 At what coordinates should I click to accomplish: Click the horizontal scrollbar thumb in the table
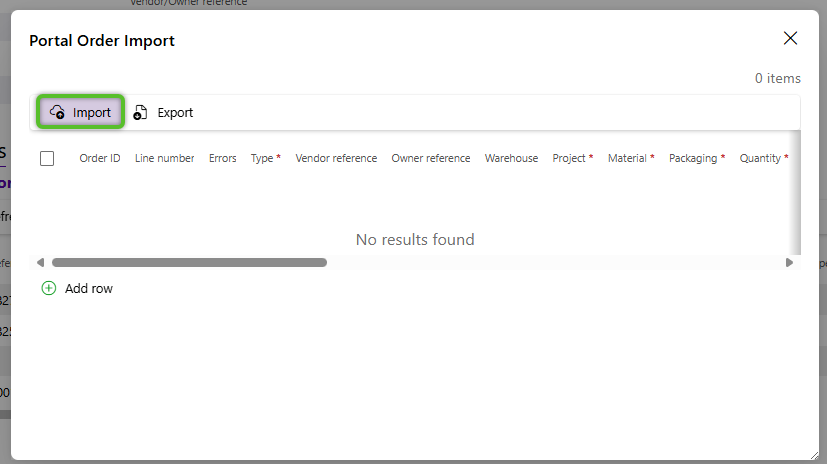189,263
